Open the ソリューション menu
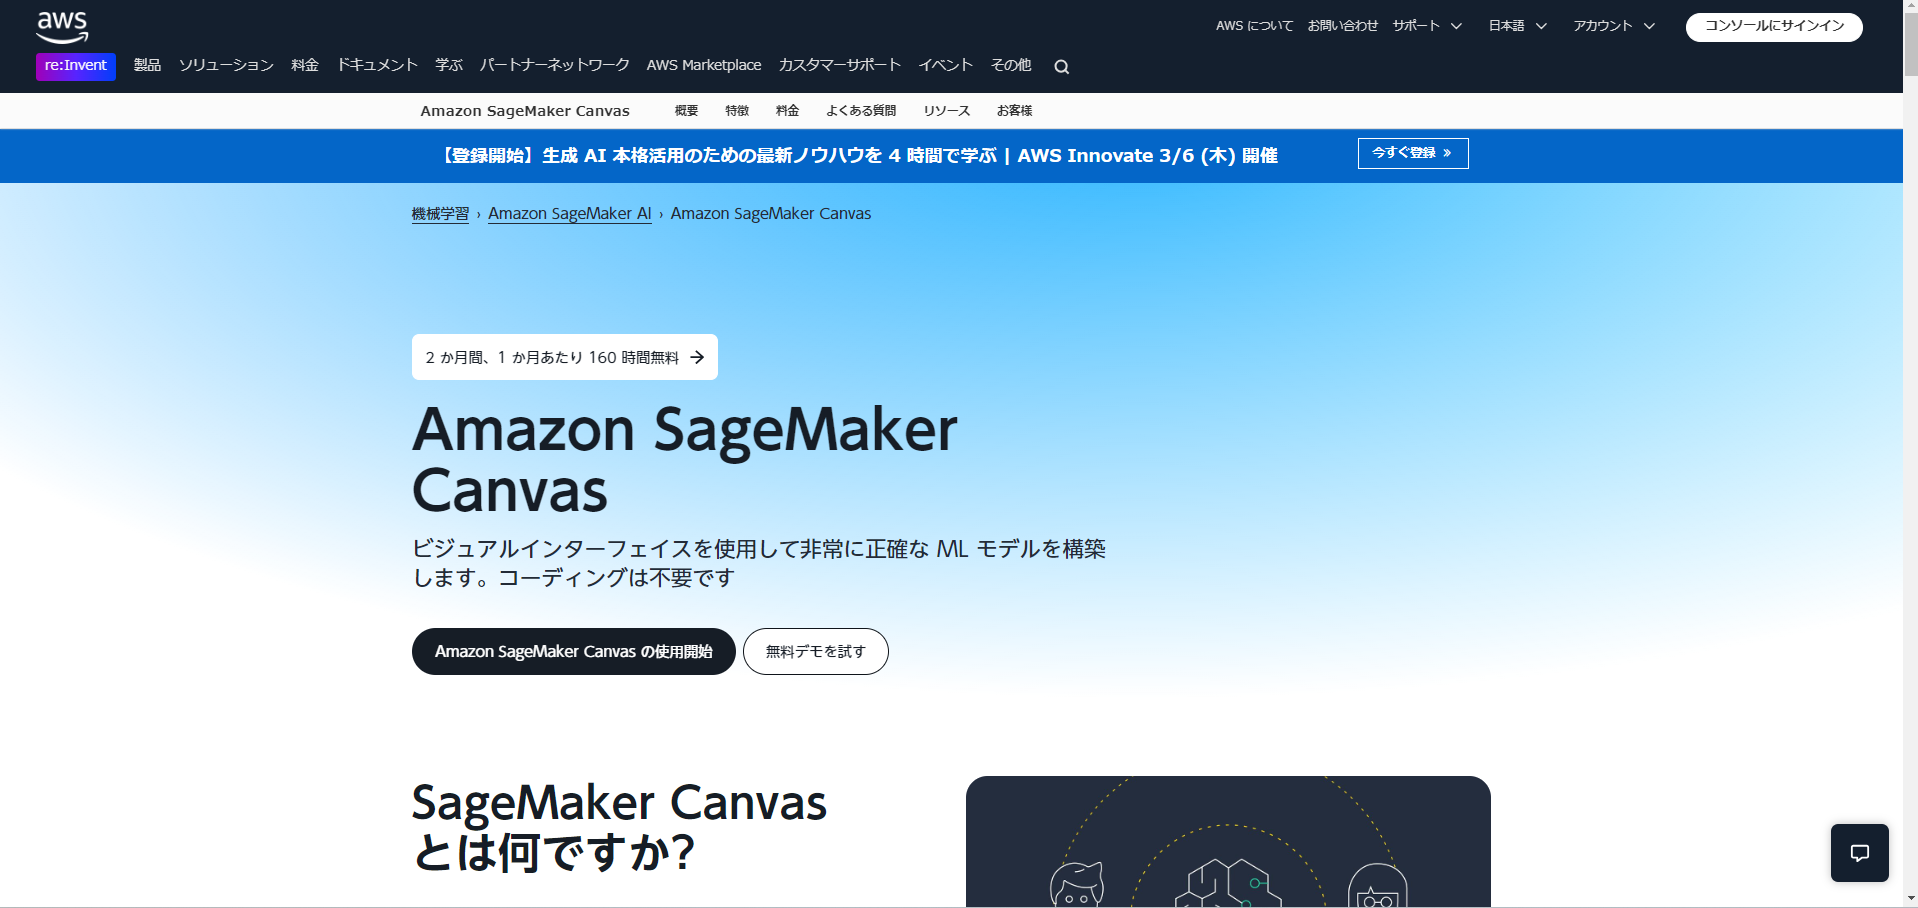1918x908 pixels. tap(226, 65)
